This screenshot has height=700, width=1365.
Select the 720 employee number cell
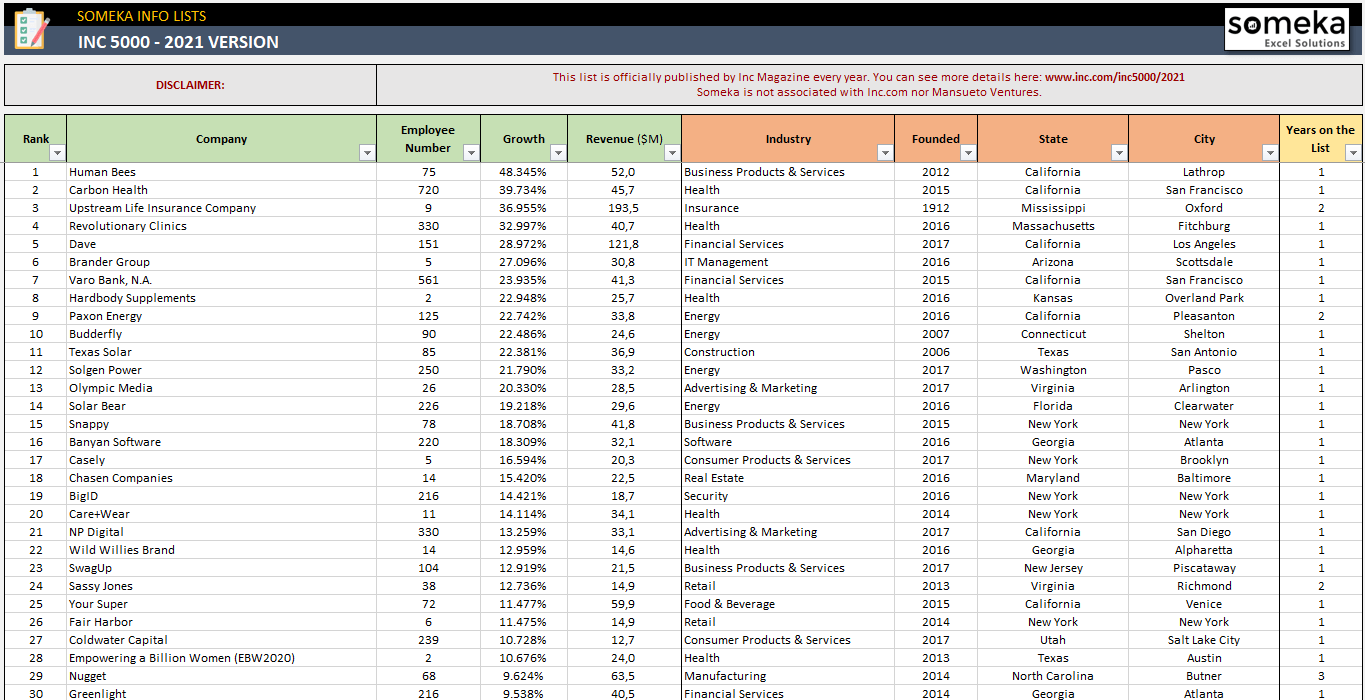[x=428, y=190]
